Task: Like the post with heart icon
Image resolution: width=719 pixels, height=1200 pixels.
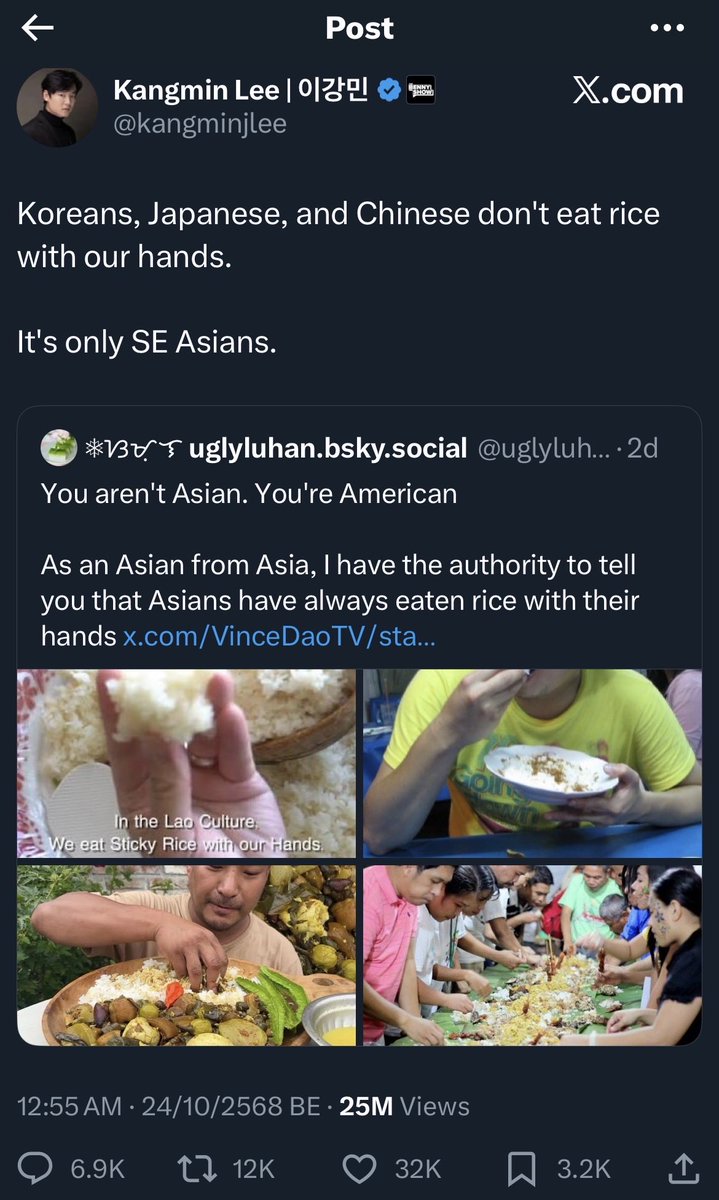Action: (359, 1168)
